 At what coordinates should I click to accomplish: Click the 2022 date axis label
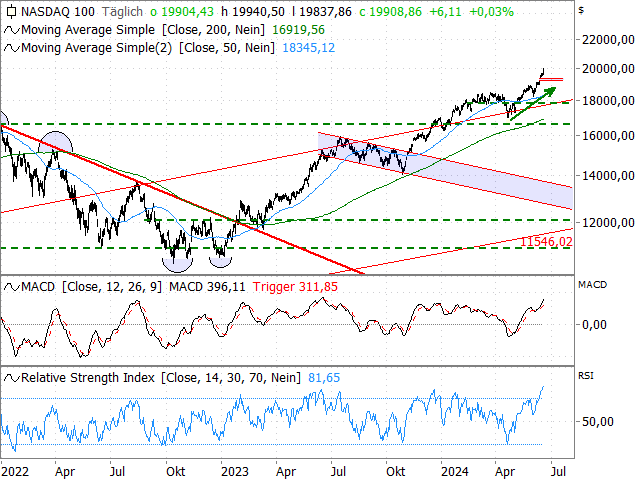pos(15,472)
